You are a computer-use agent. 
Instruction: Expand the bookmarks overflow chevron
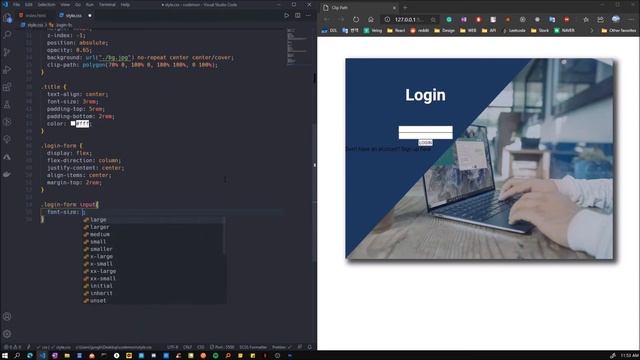tap(592, 30)
